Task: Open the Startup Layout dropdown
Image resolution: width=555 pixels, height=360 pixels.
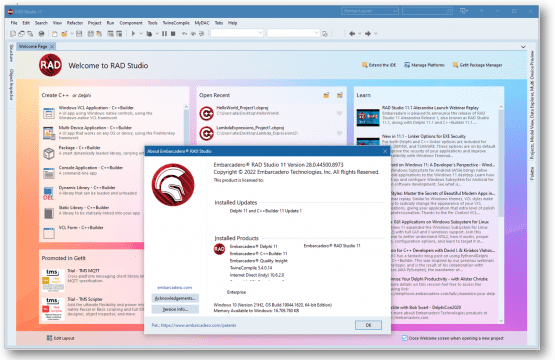Action: pyautogui.click(x=370, y=11)
